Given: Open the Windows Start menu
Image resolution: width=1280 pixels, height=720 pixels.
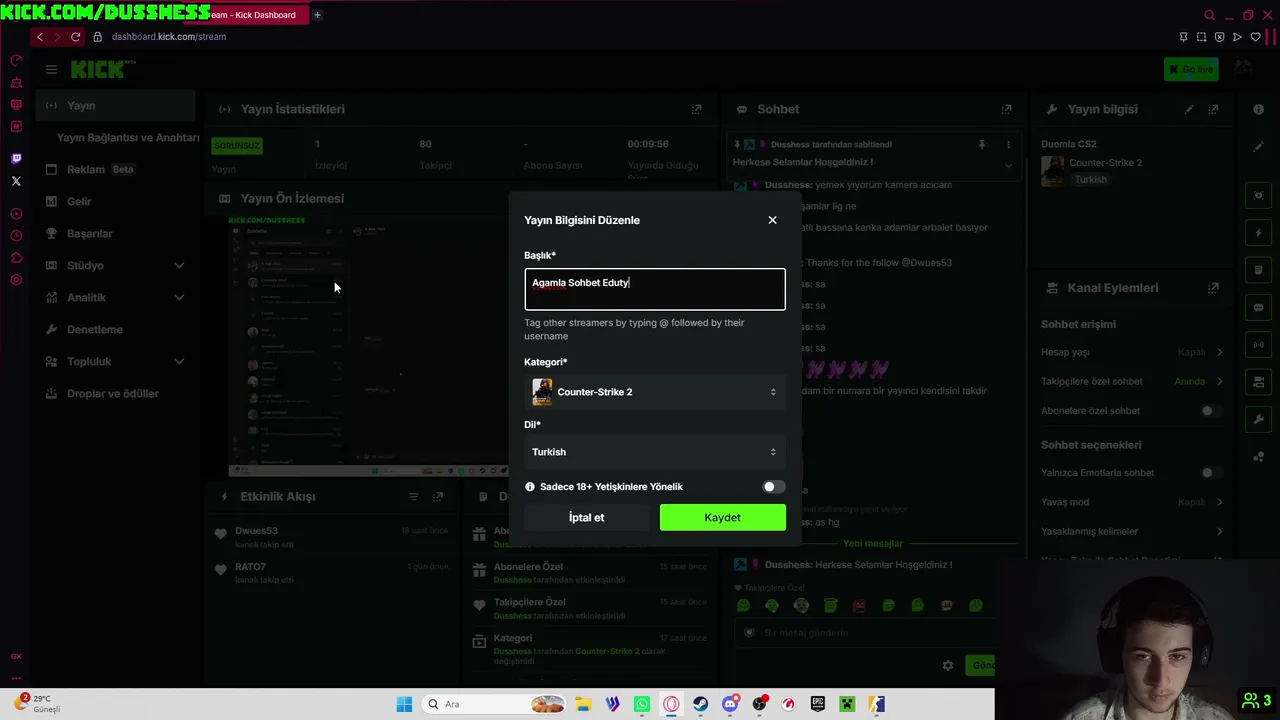Looking at the screenshot, I should point(404,704).
